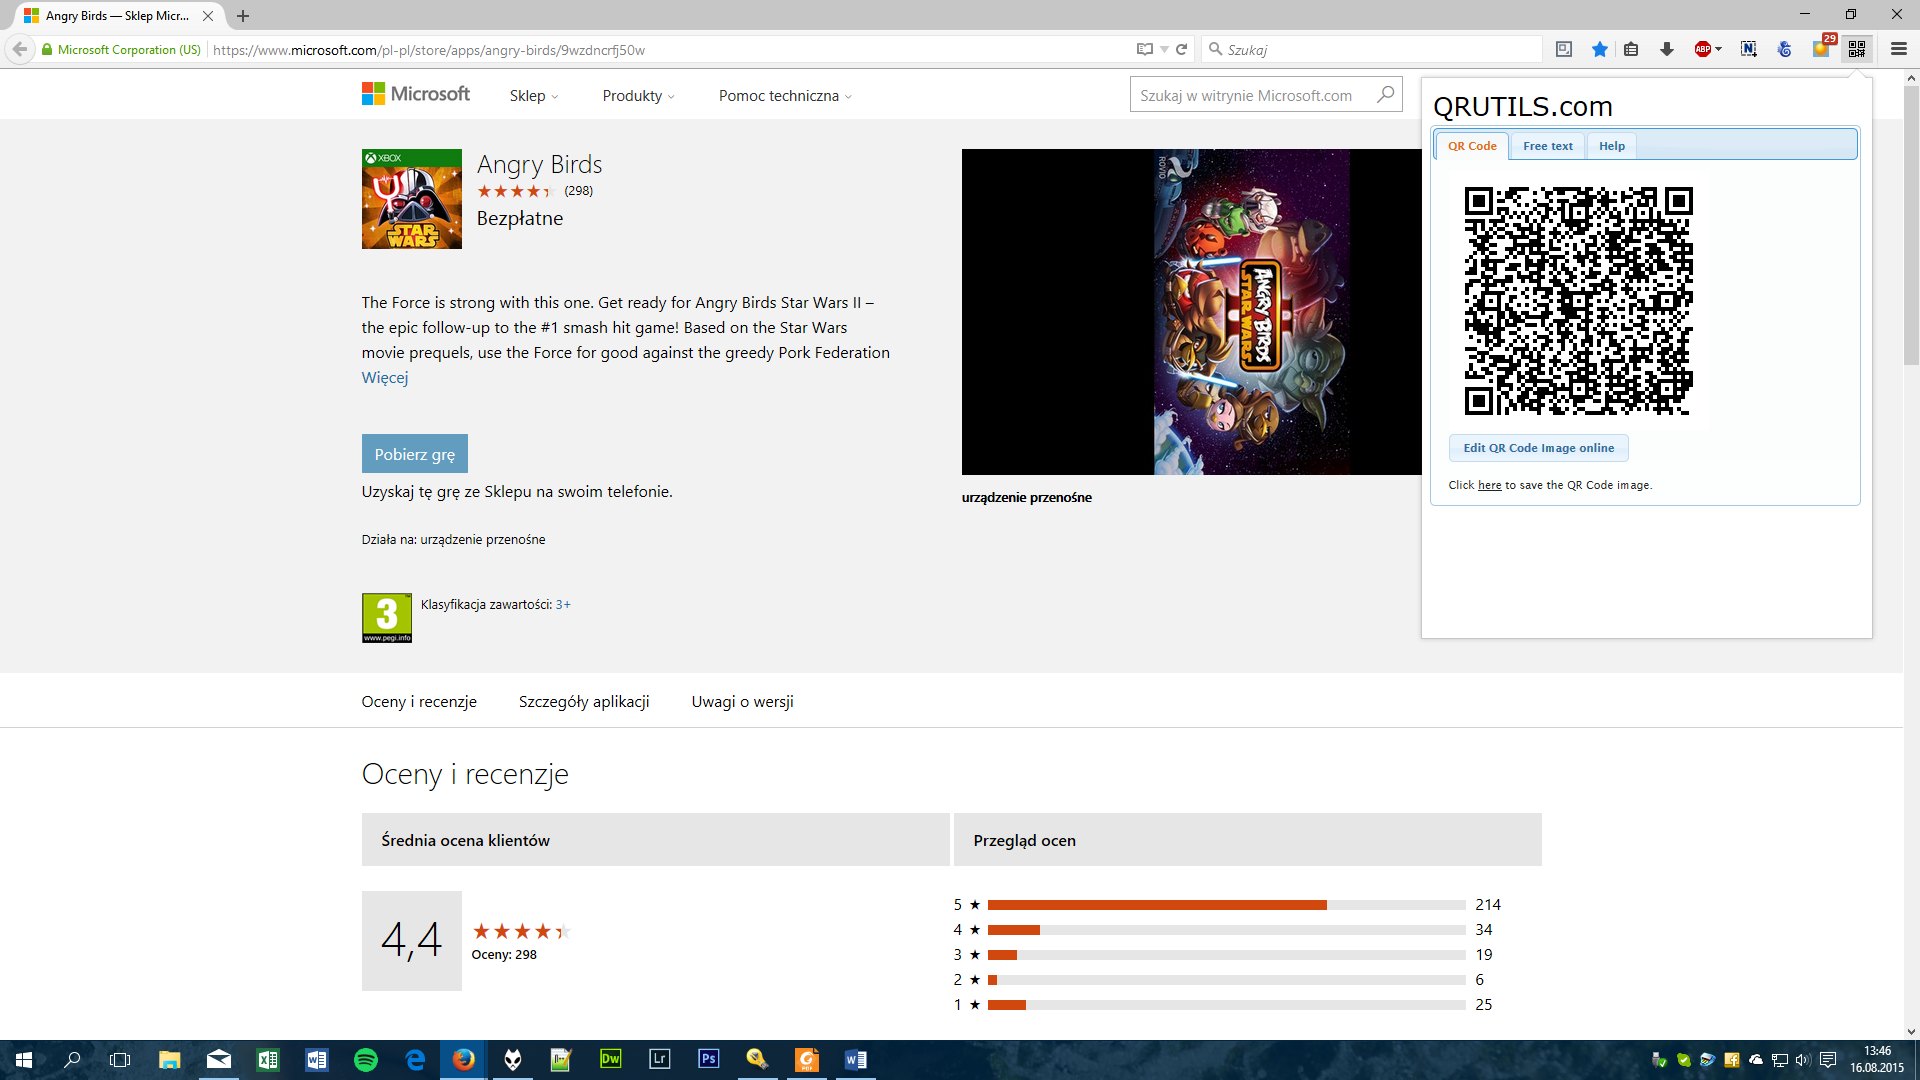Open the address bar history dropdown arrow
Image resolution: width=1920 pixels, height=1080 pixels.
click(1164, 49)
